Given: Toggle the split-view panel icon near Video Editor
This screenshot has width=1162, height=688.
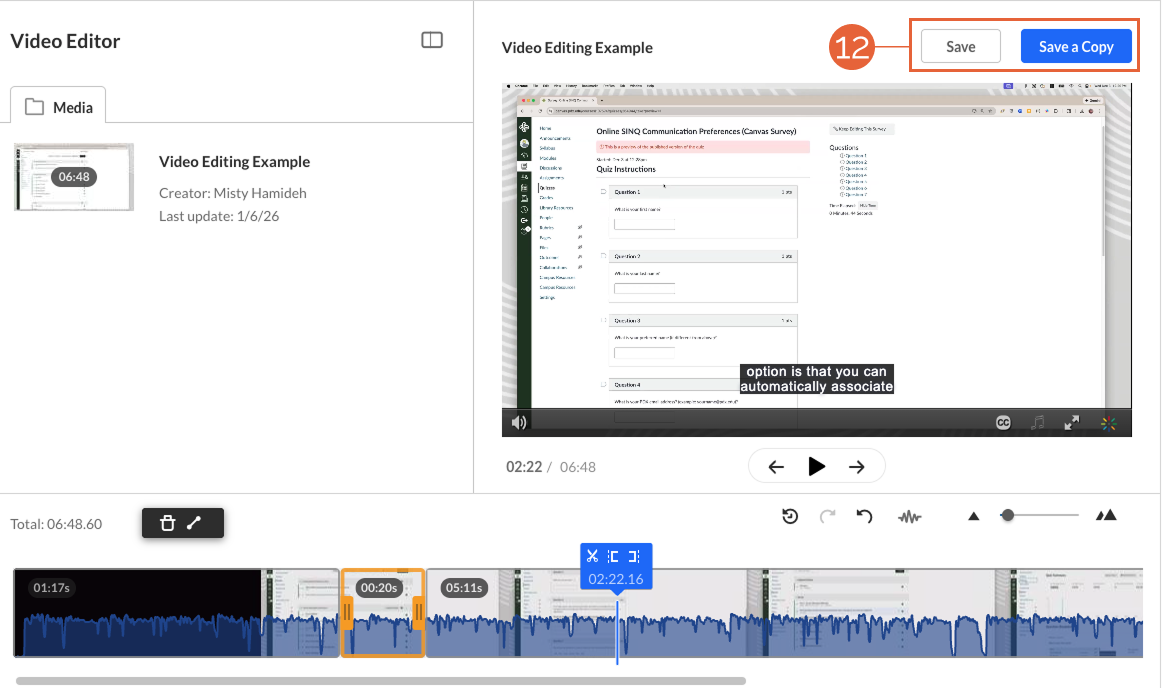Looking at the screenshot, I should (432, 39).
